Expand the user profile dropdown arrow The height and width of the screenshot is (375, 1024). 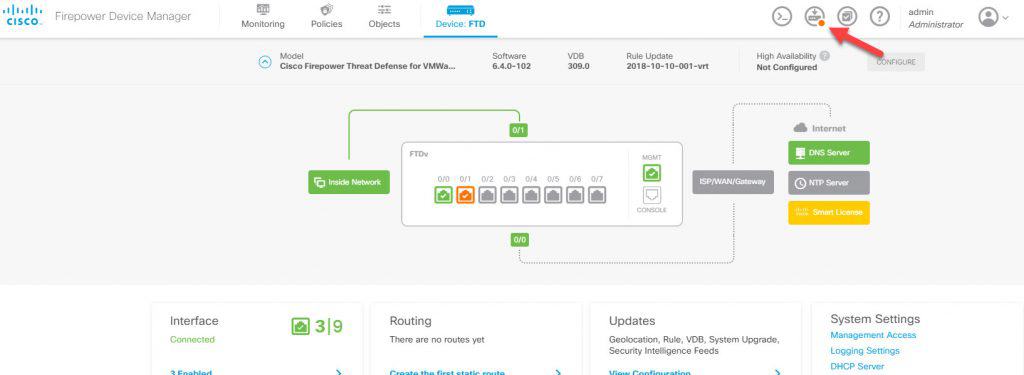[1006, 18]
